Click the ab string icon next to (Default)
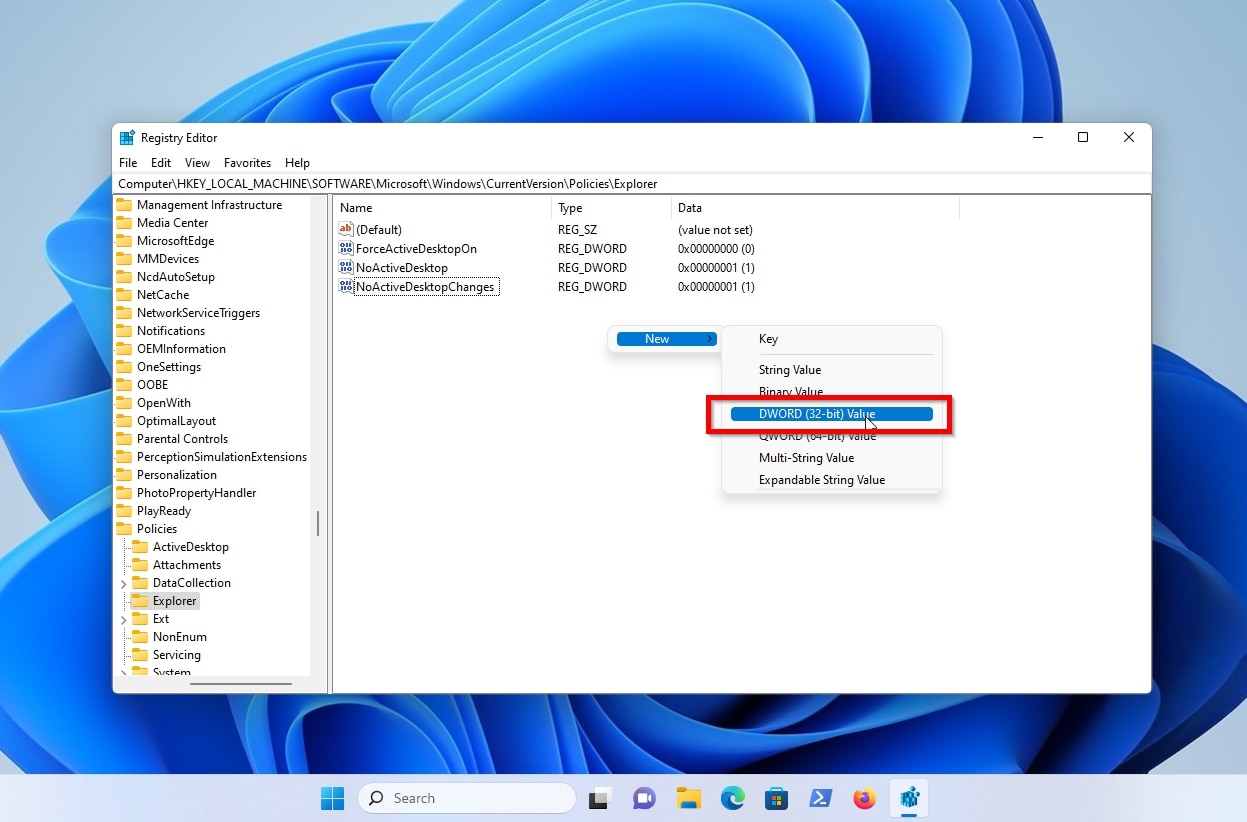 pos(345,229)
